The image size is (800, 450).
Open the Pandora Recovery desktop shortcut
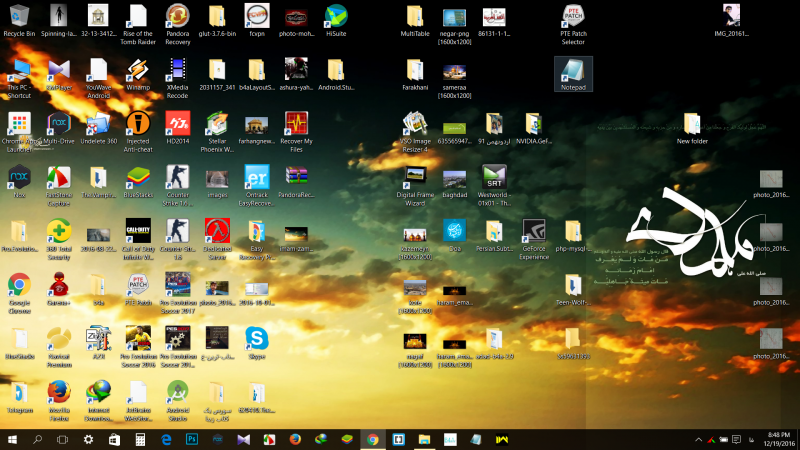tap(177, 16)
